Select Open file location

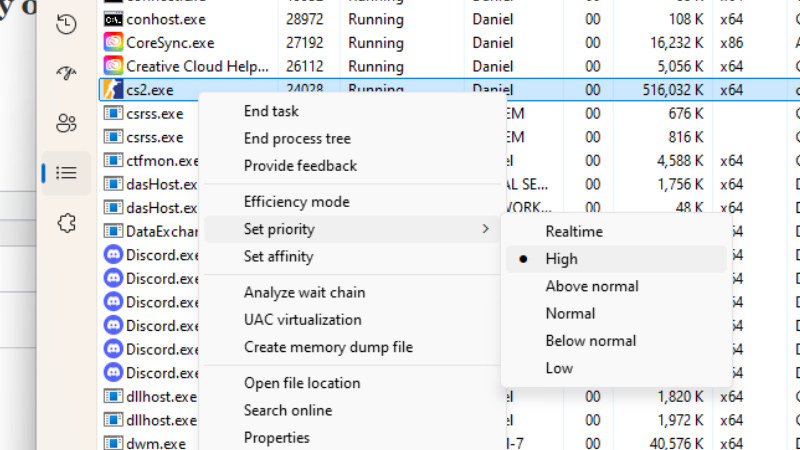(x=302, y=383)
